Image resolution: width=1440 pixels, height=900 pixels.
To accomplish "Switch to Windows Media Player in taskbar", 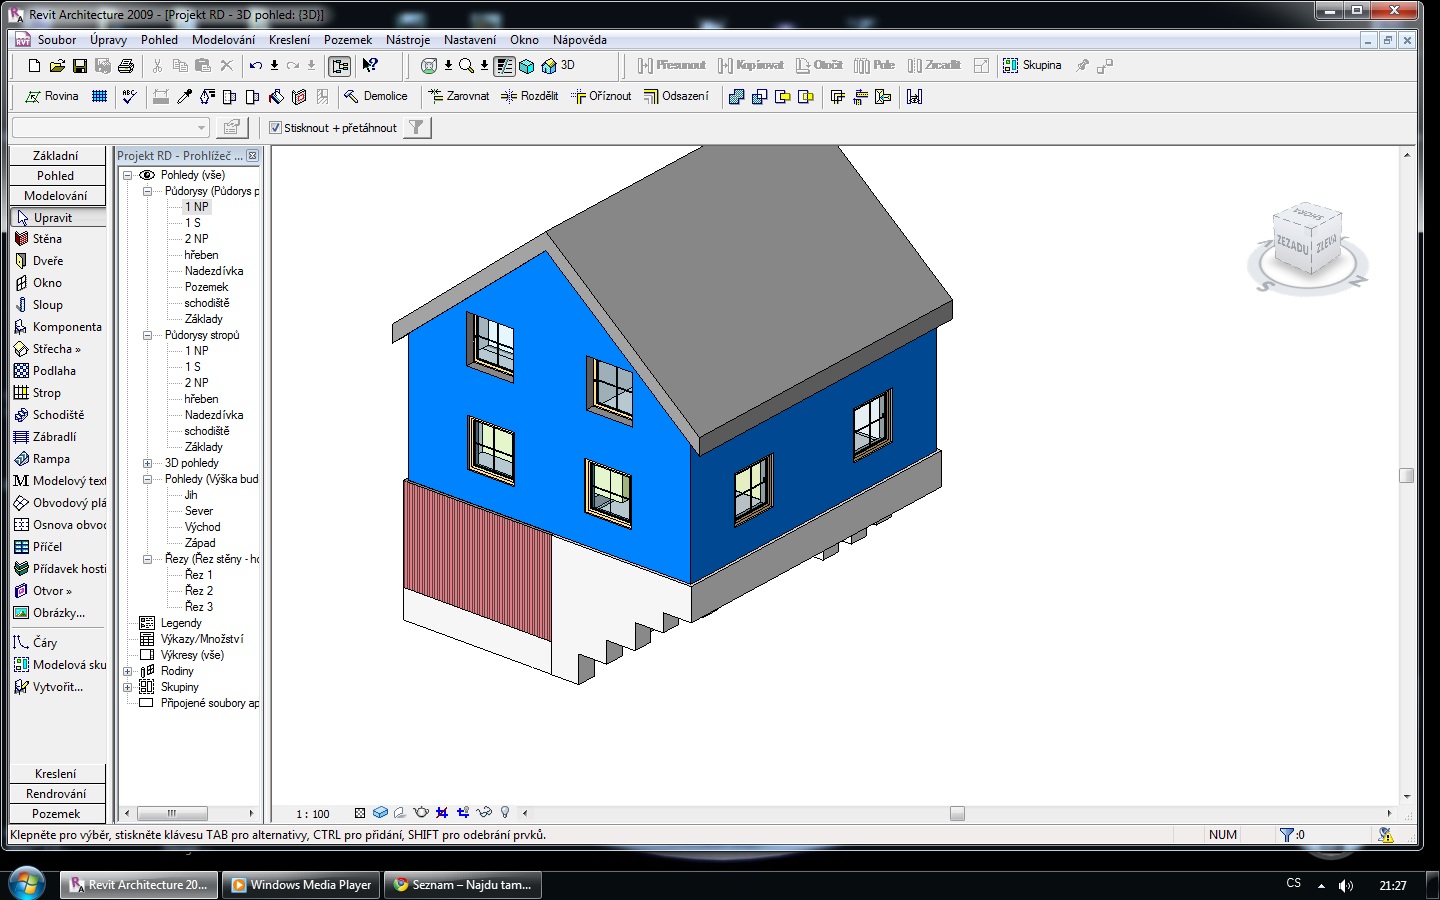I will (301, 885).
